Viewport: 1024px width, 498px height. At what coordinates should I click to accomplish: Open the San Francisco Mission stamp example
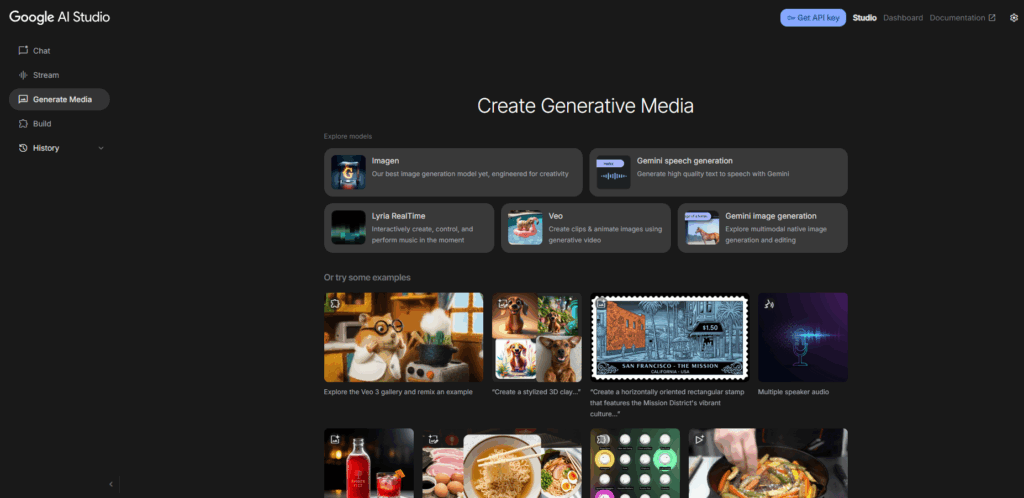coord(670,337)
